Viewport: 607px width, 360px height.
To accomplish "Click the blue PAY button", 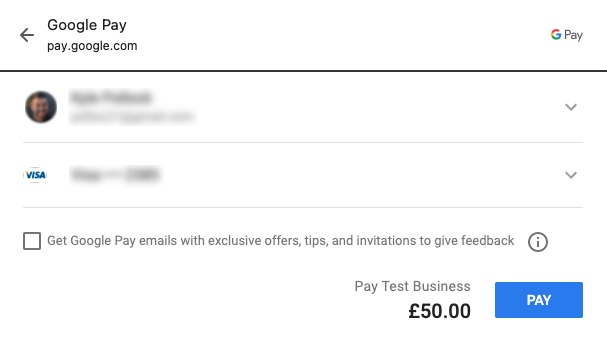I will coord(538,300).
